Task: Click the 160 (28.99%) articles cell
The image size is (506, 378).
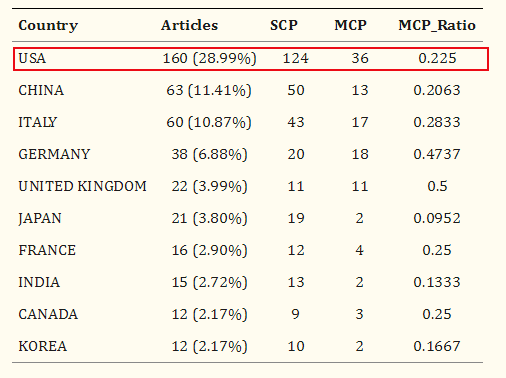Action: (x=209, y=59)
